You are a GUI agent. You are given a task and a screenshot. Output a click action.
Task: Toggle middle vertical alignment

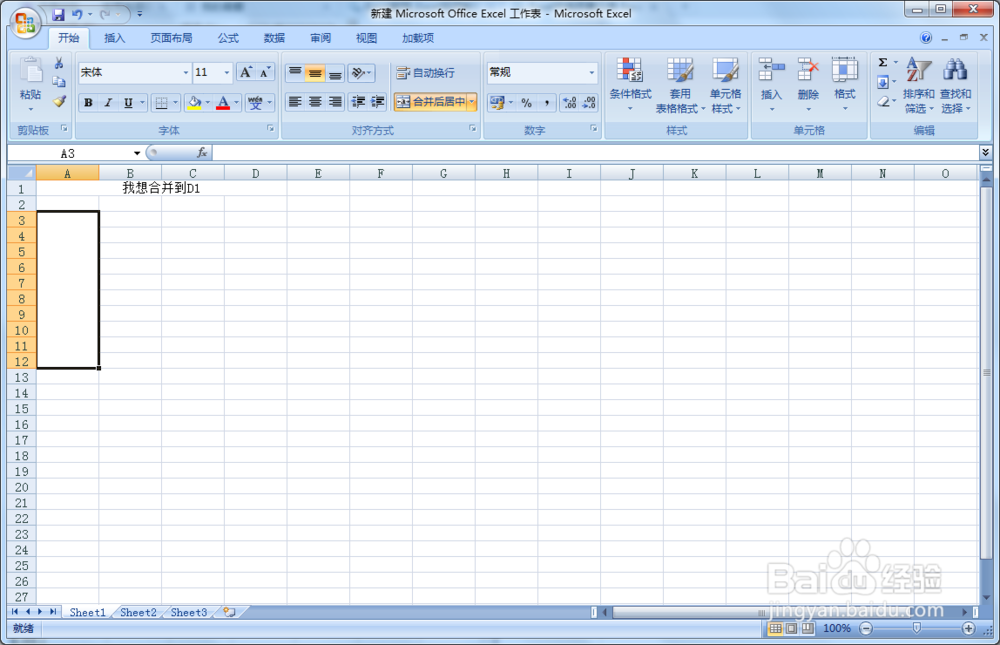click(x=314, y=72)
